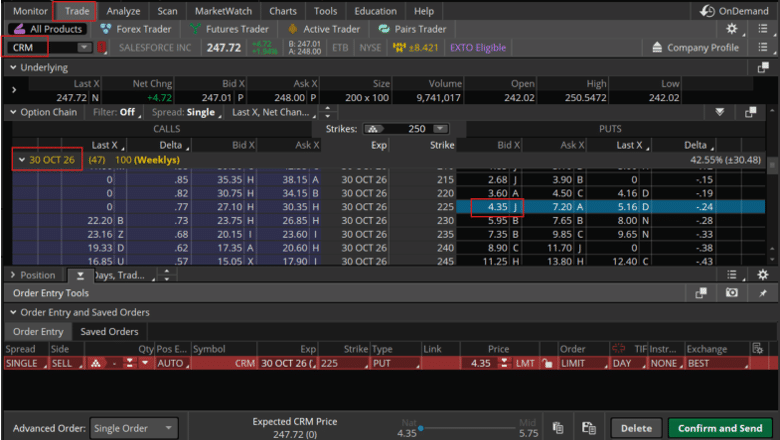
Task: Click the paste order icon beside Delete
Action: click(589, 428)
